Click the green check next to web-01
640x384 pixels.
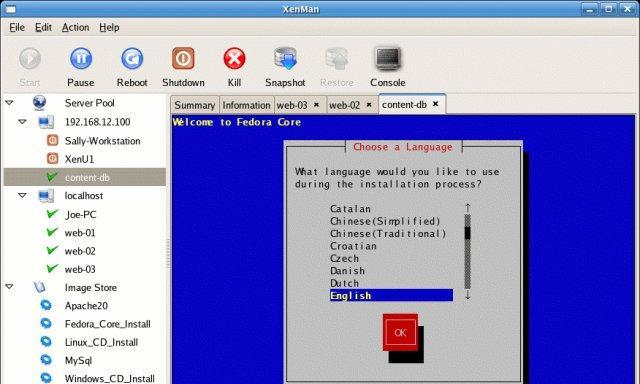pyautogui.click(x=52, y=232)
